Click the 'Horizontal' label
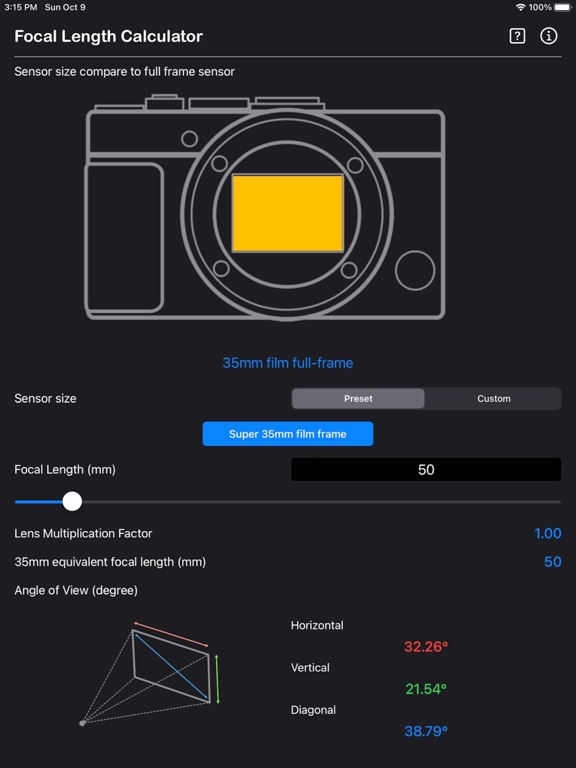 point(317,625)
